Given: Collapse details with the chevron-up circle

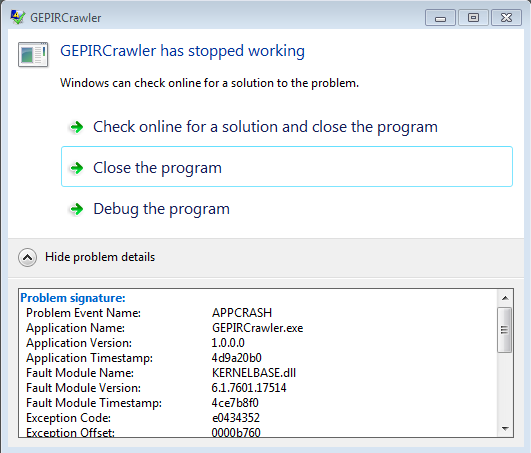Looking at the screenshot, I should (x=27, y=258).
